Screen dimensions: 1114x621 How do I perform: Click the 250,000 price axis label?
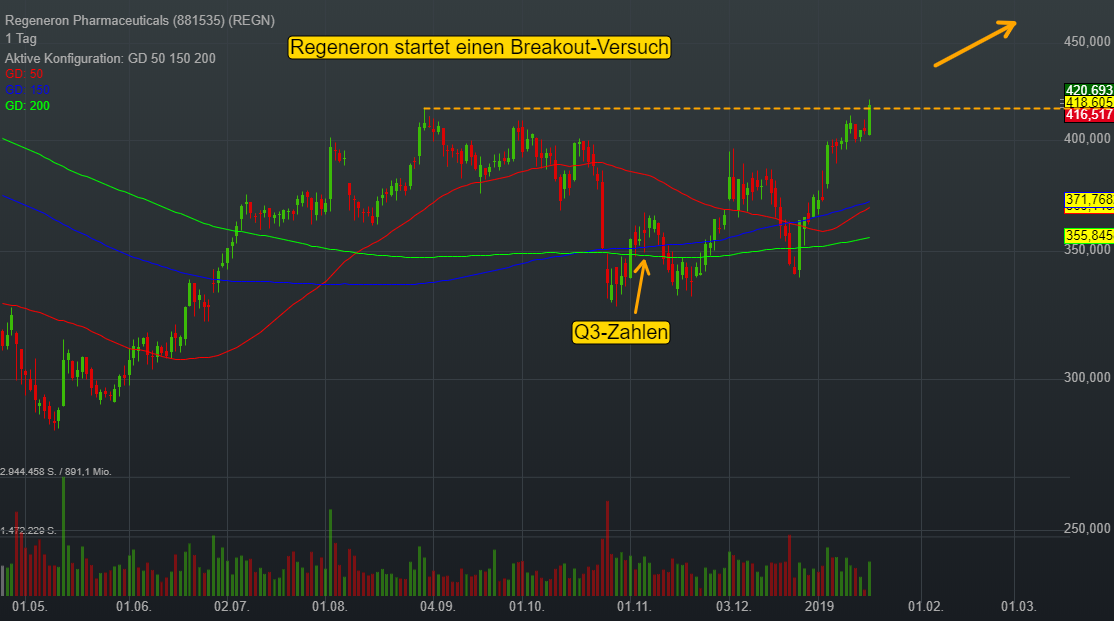point(1087,529)
